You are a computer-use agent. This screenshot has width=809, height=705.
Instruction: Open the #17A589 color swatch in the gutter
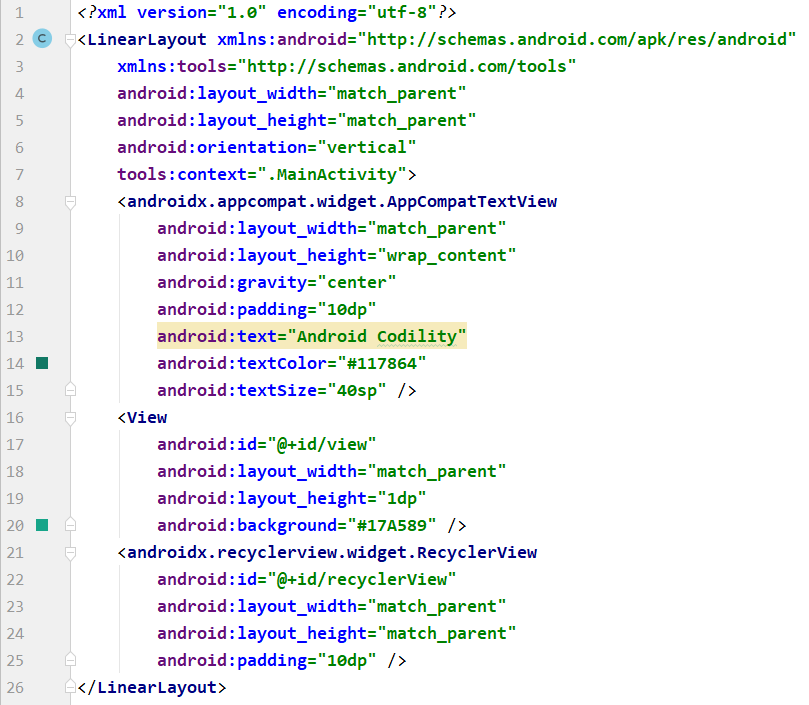tap(42, 525)
